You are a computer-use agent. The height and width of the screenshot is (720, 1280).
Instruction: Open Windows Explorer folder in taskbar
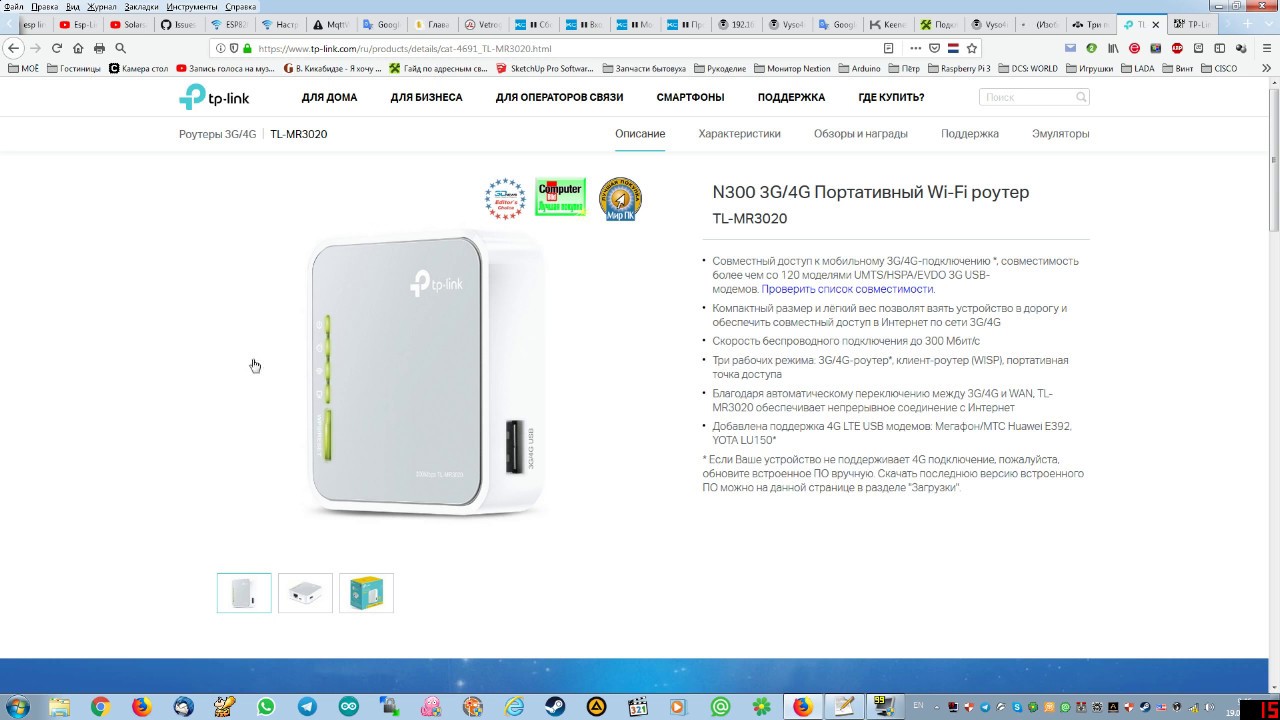[59, 707]
